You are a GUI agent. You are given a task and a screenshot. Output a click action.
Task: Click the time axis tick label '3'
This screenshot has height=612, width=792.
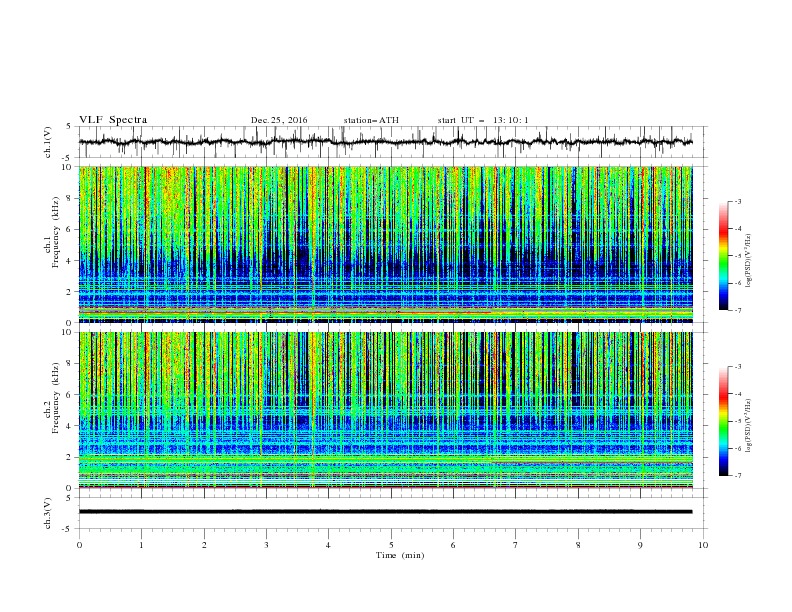coord(266,545)
